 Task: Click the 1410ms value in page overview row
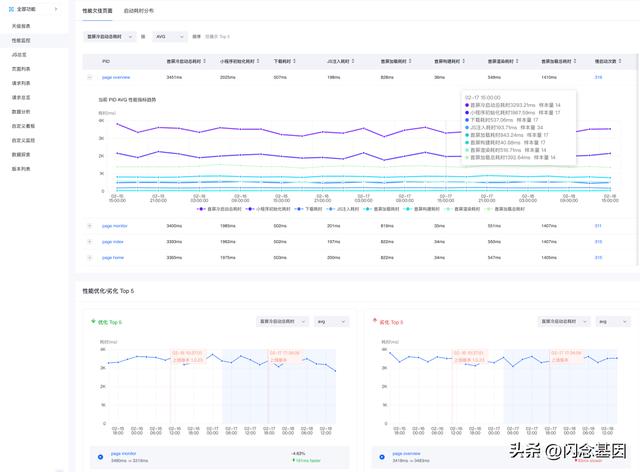click(549, 77)
